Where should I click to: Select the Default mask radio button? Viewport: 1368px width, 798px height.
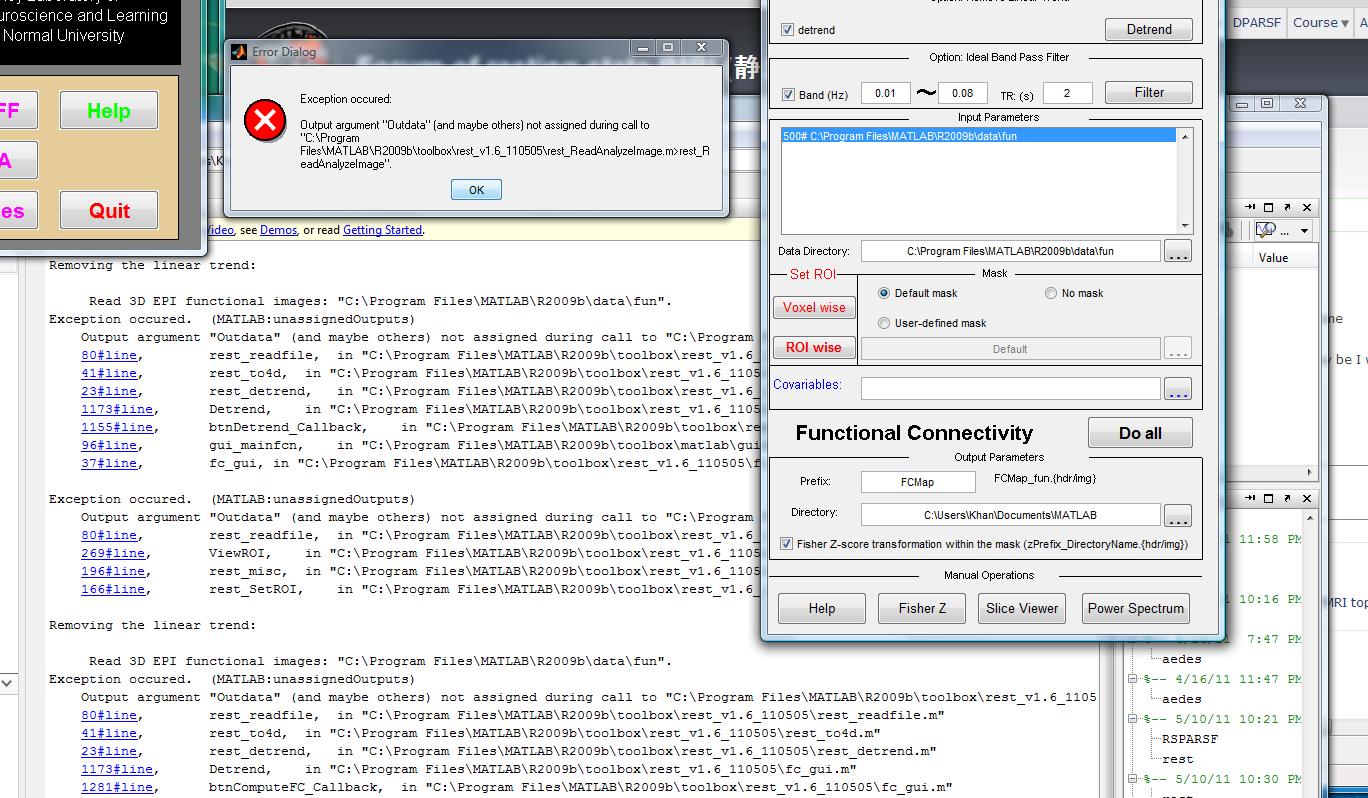(884, 293)
